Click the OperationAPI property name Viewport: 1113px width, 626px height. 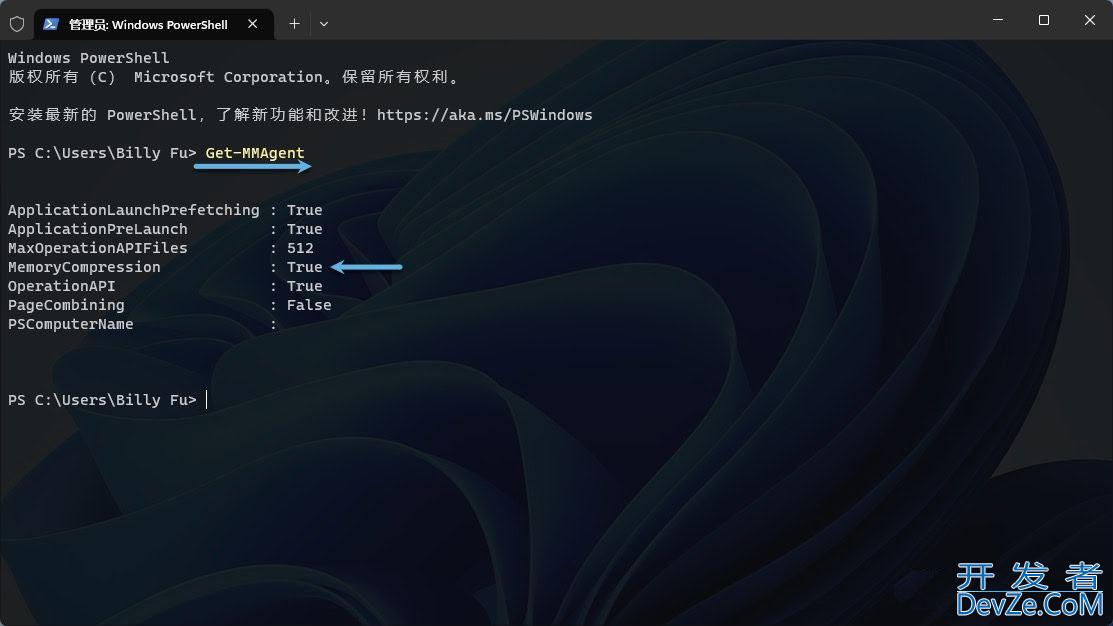point(62,286)
